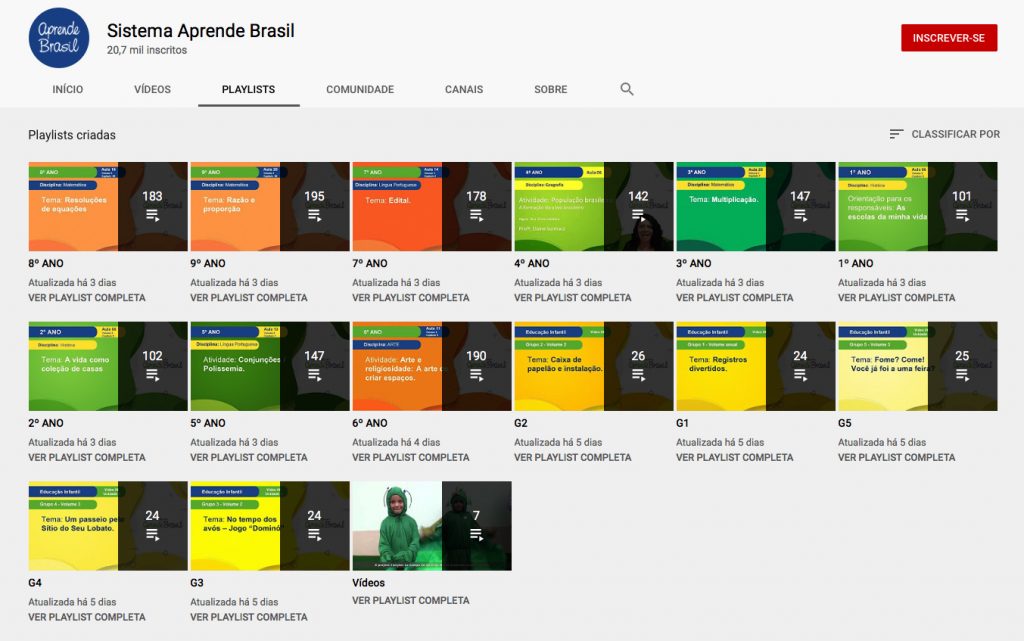Click the Sistema Aprende Brasil channel name
Image resolution: width=1024 pixels, height=641 pixels.
pyautogui.click(x=200, y=31)
